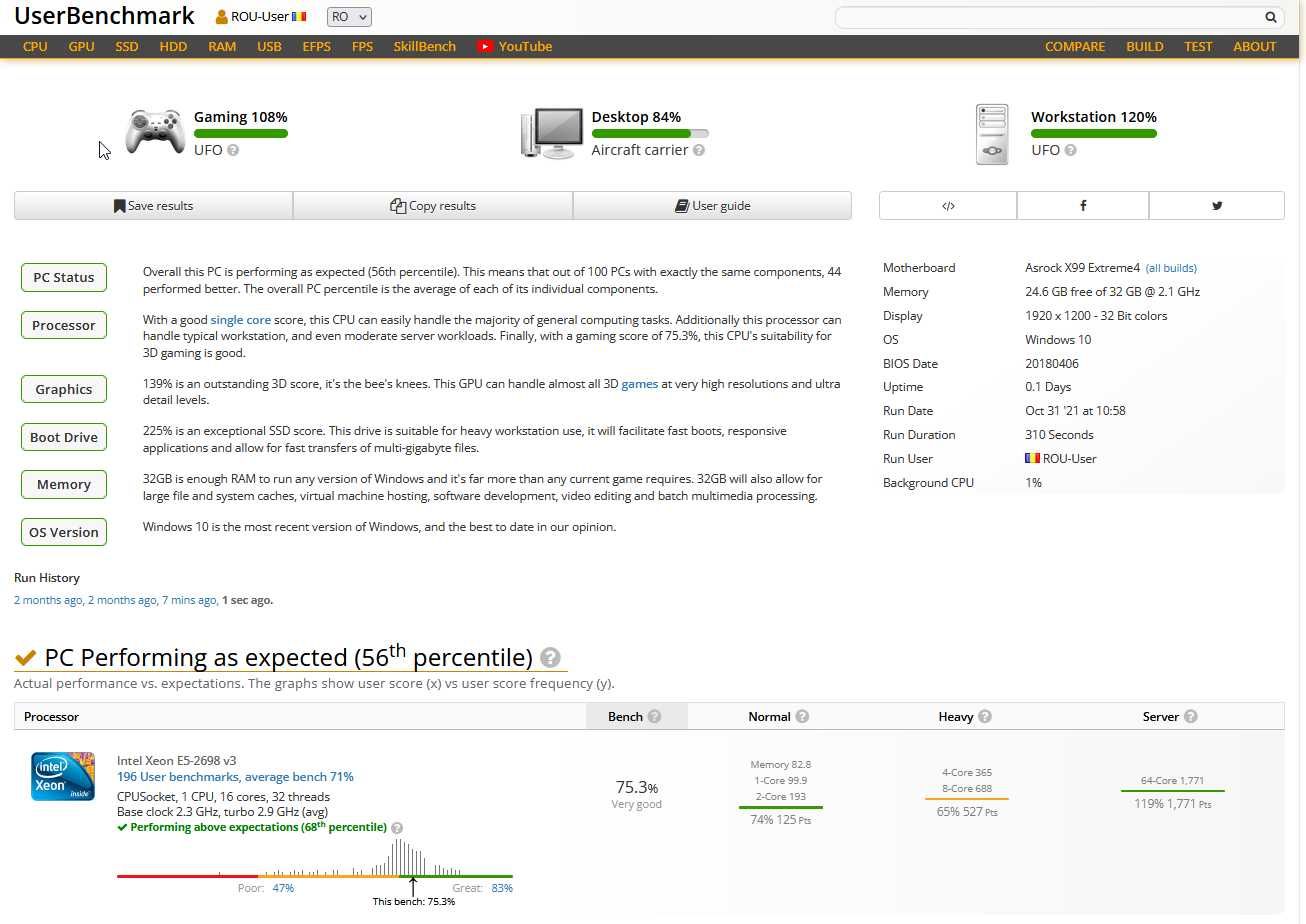Click the Great 83% link
1306x924 pixels.
[502, 888]
